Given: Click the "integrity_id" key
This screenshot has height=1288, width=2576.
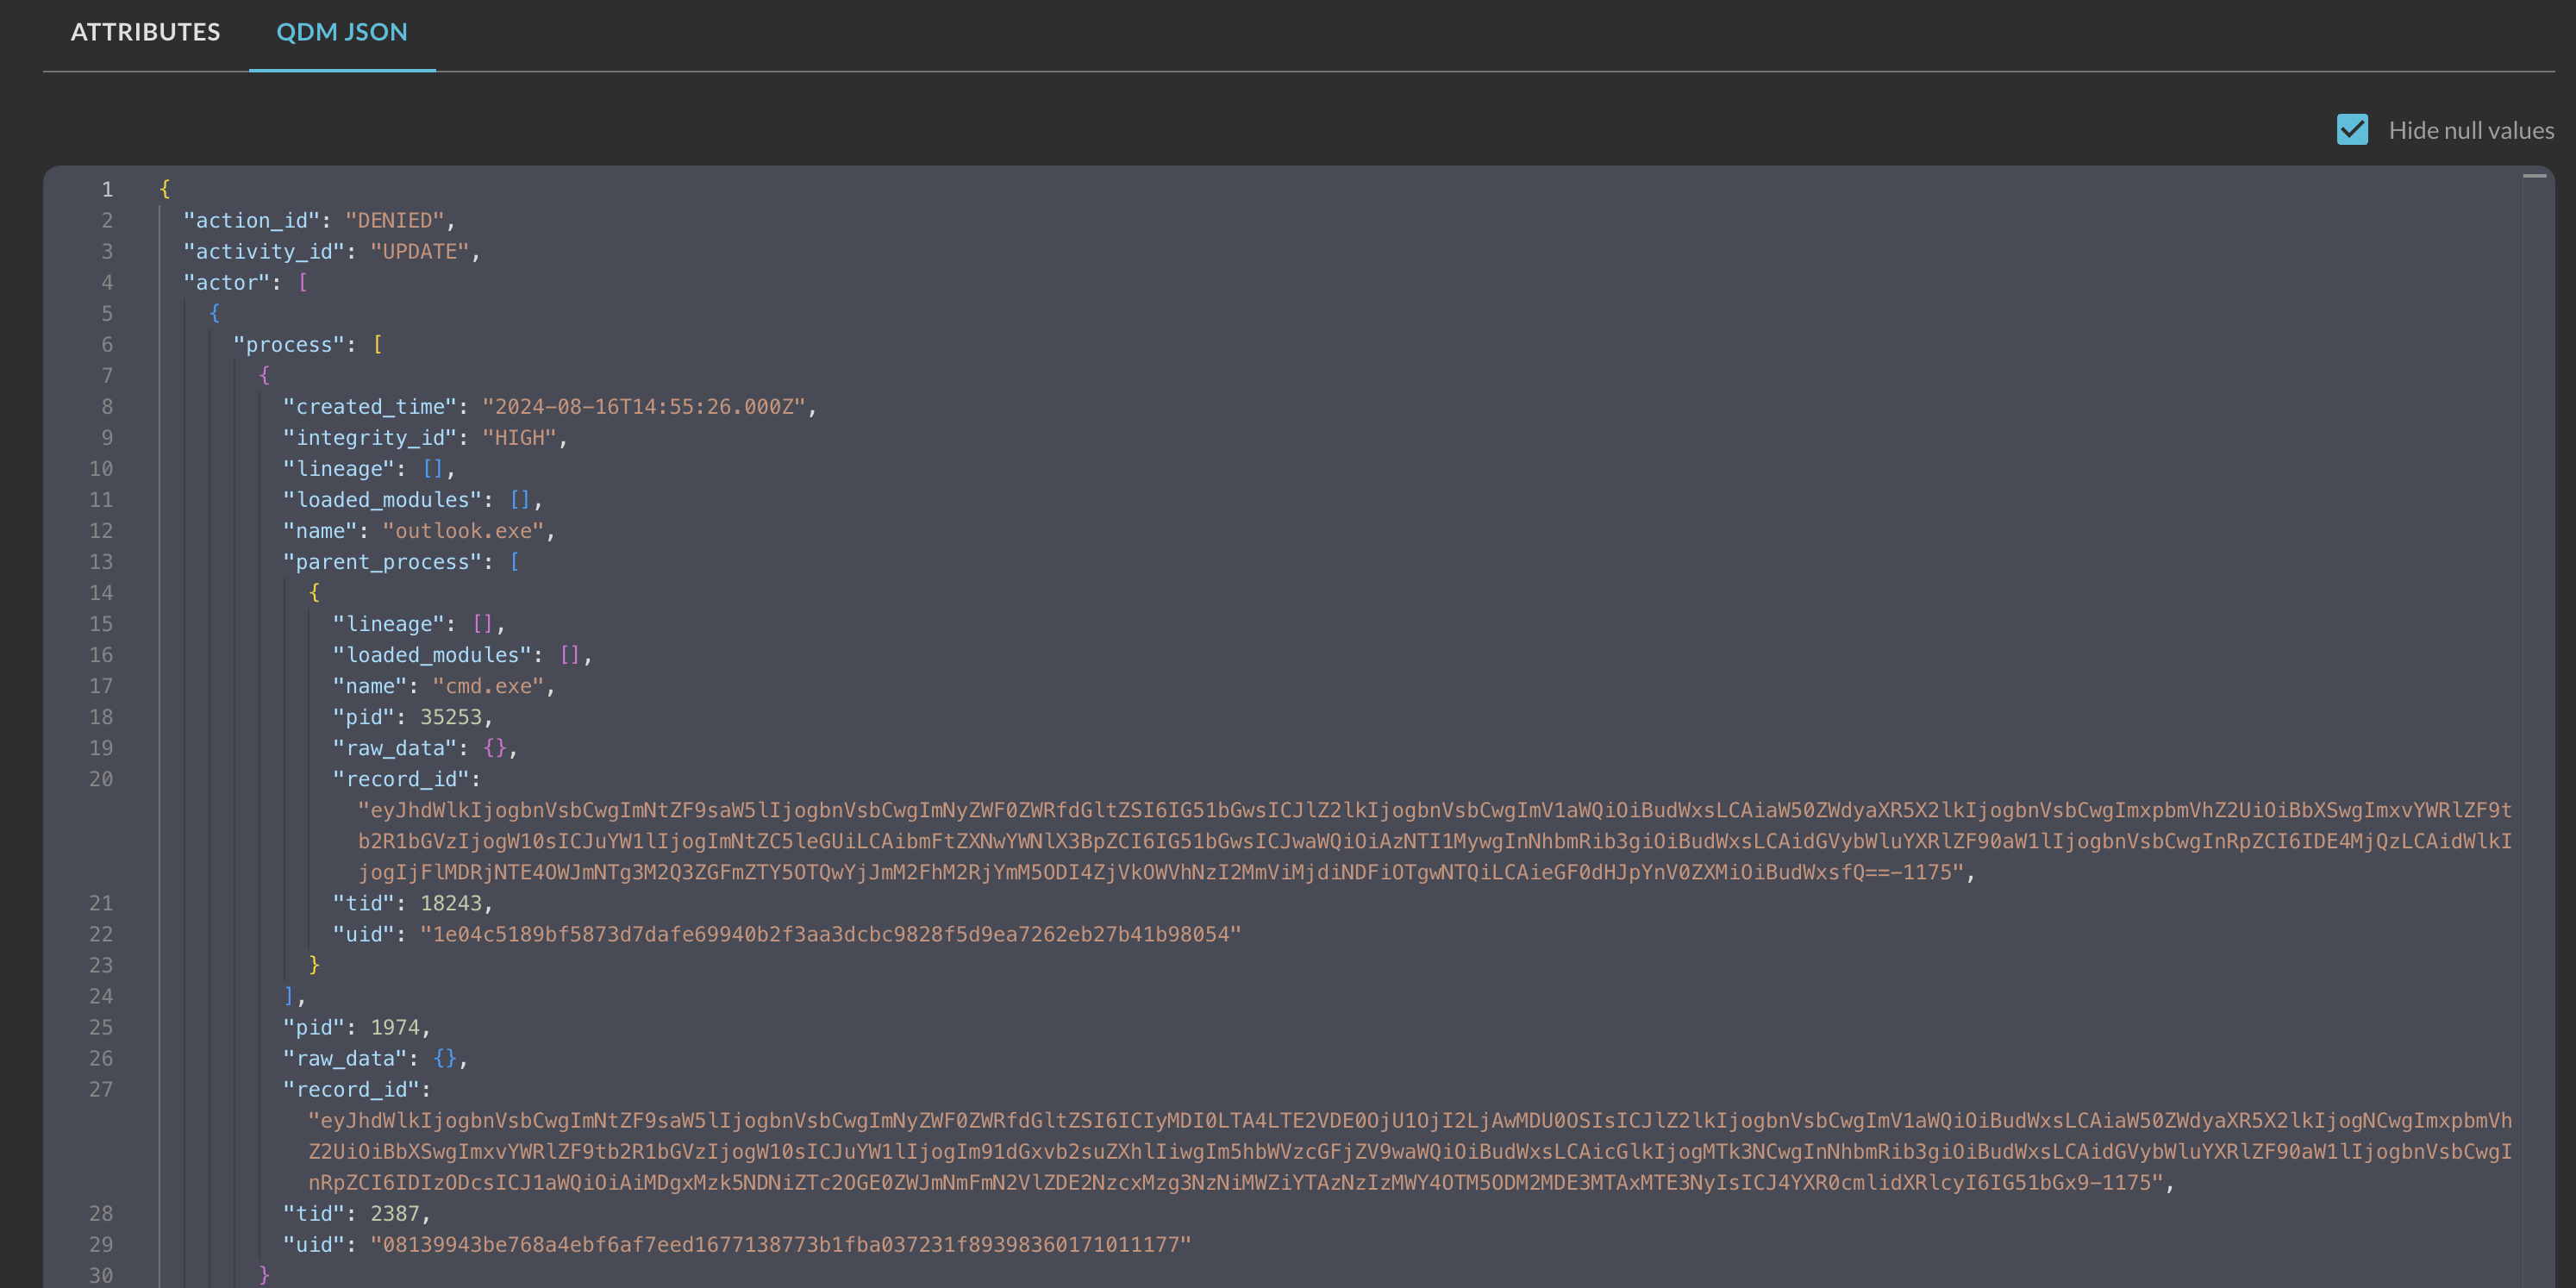Looking at the screenshot, I should (x=370, y=437).
